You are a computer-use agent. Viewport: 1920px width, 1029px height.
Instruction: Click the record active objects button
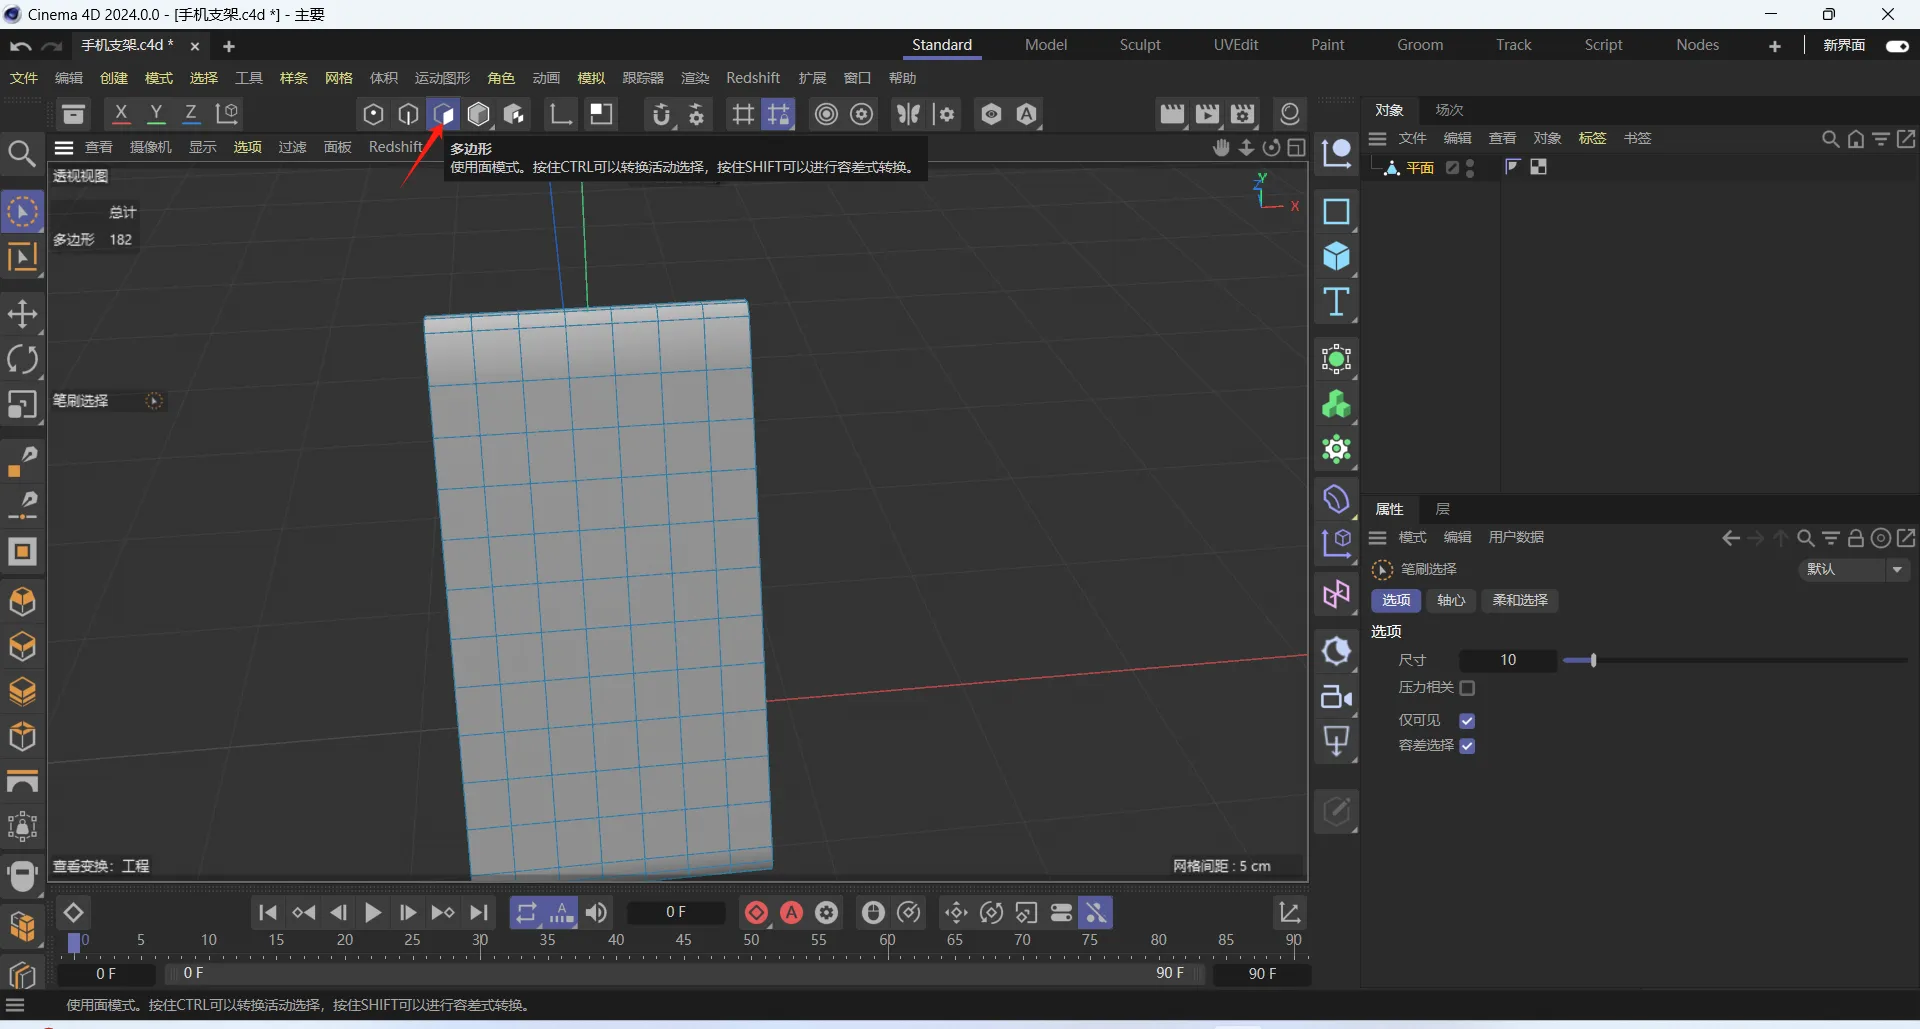(756, 913)
